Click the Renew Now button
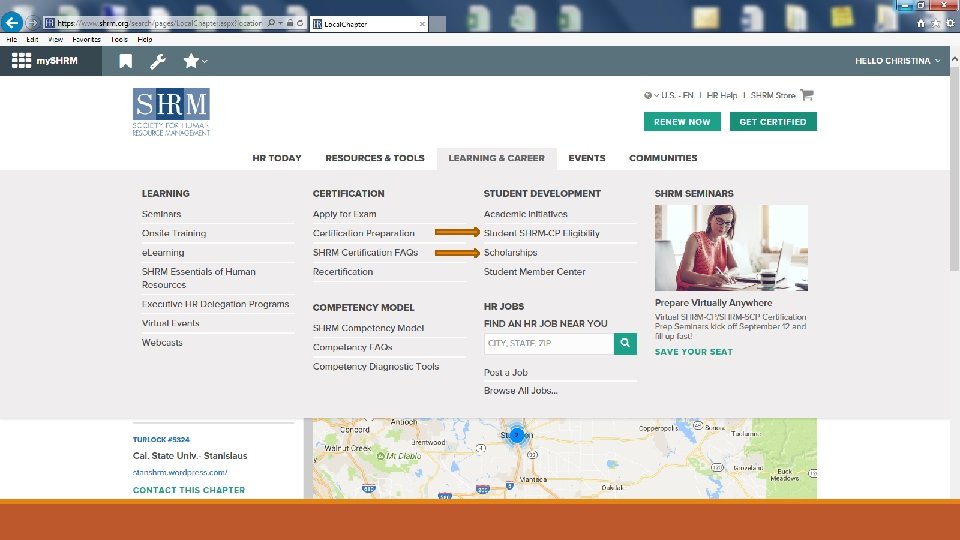This screenshot has width=960, height=540. click(x=682, y=122)
